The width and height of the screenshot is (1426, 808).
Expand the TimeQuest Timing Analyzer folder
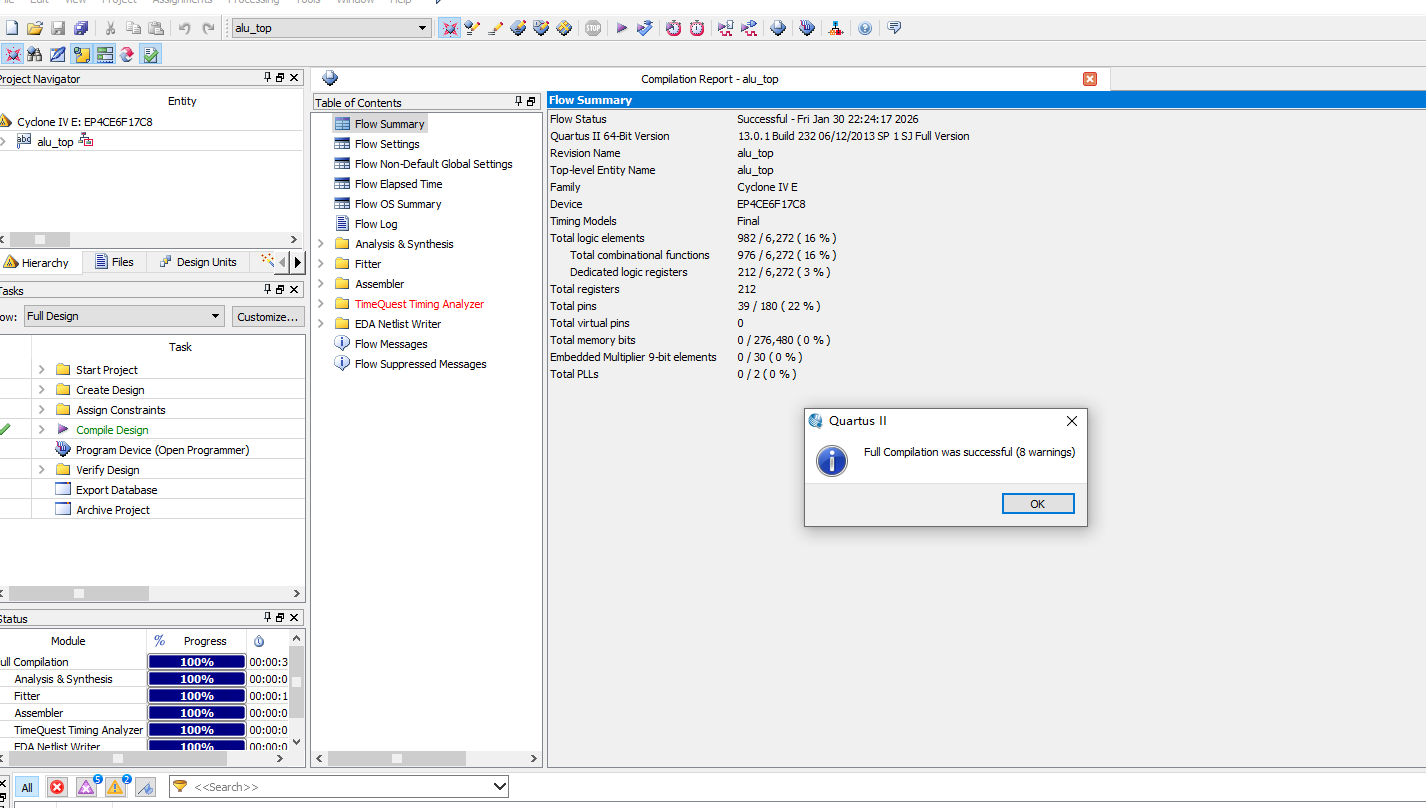(x=321, y=304)
